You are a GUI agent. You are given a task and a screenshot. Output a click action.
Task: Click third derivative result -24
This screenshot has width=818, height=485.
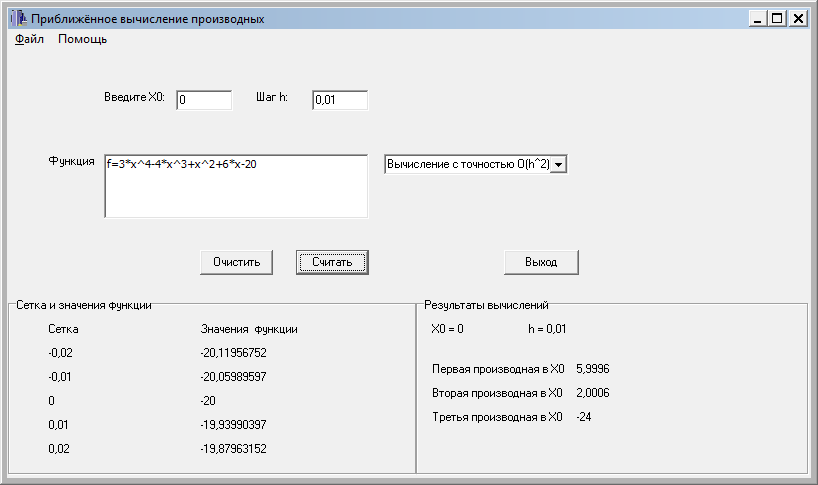[584, 417]
